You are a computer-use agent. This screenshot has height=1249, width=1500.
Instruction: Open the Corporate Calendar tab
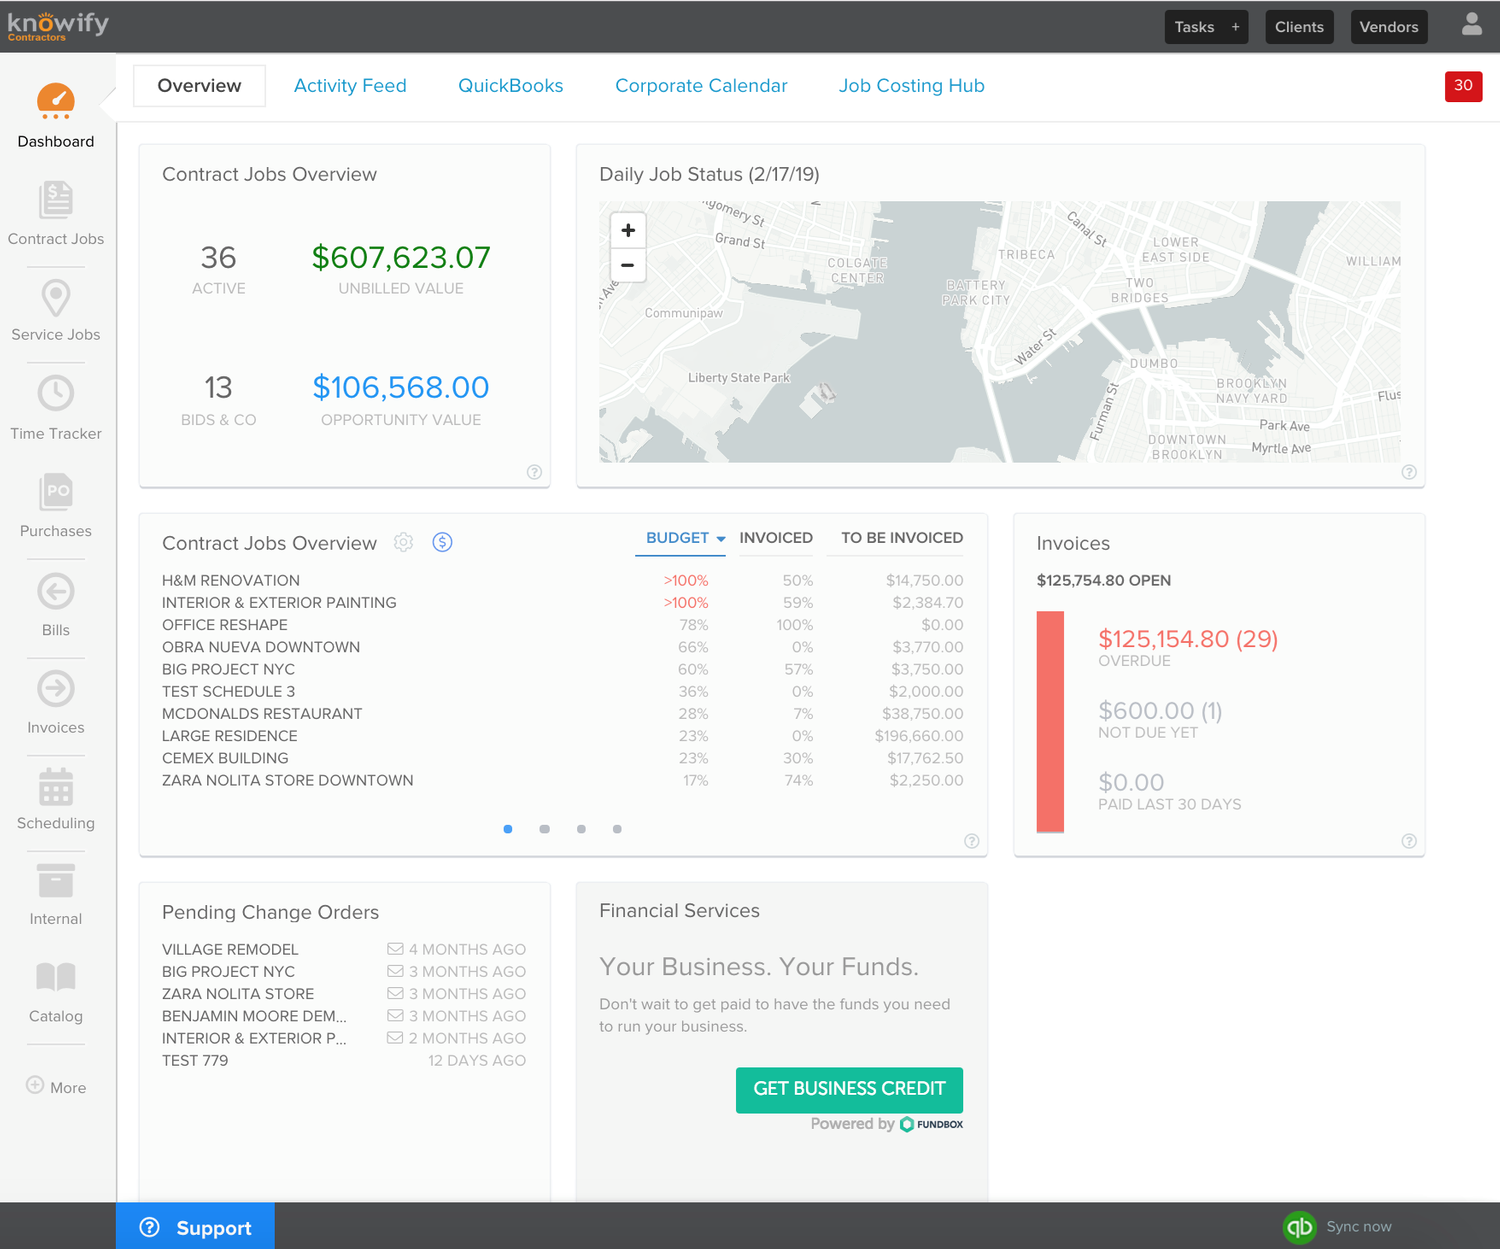[x=701, y=86]
